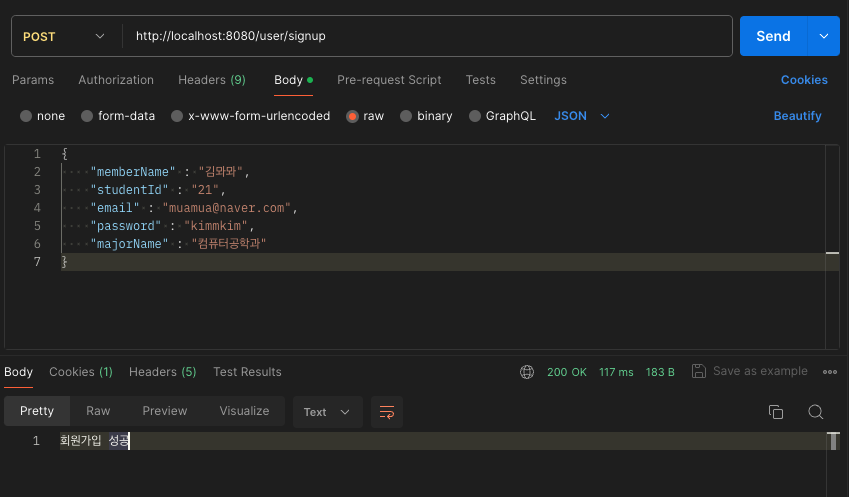The height and width of the screenshot is (497, 849).
Task: Open the POST method dropdown
Action: click(x=63, y=36)
